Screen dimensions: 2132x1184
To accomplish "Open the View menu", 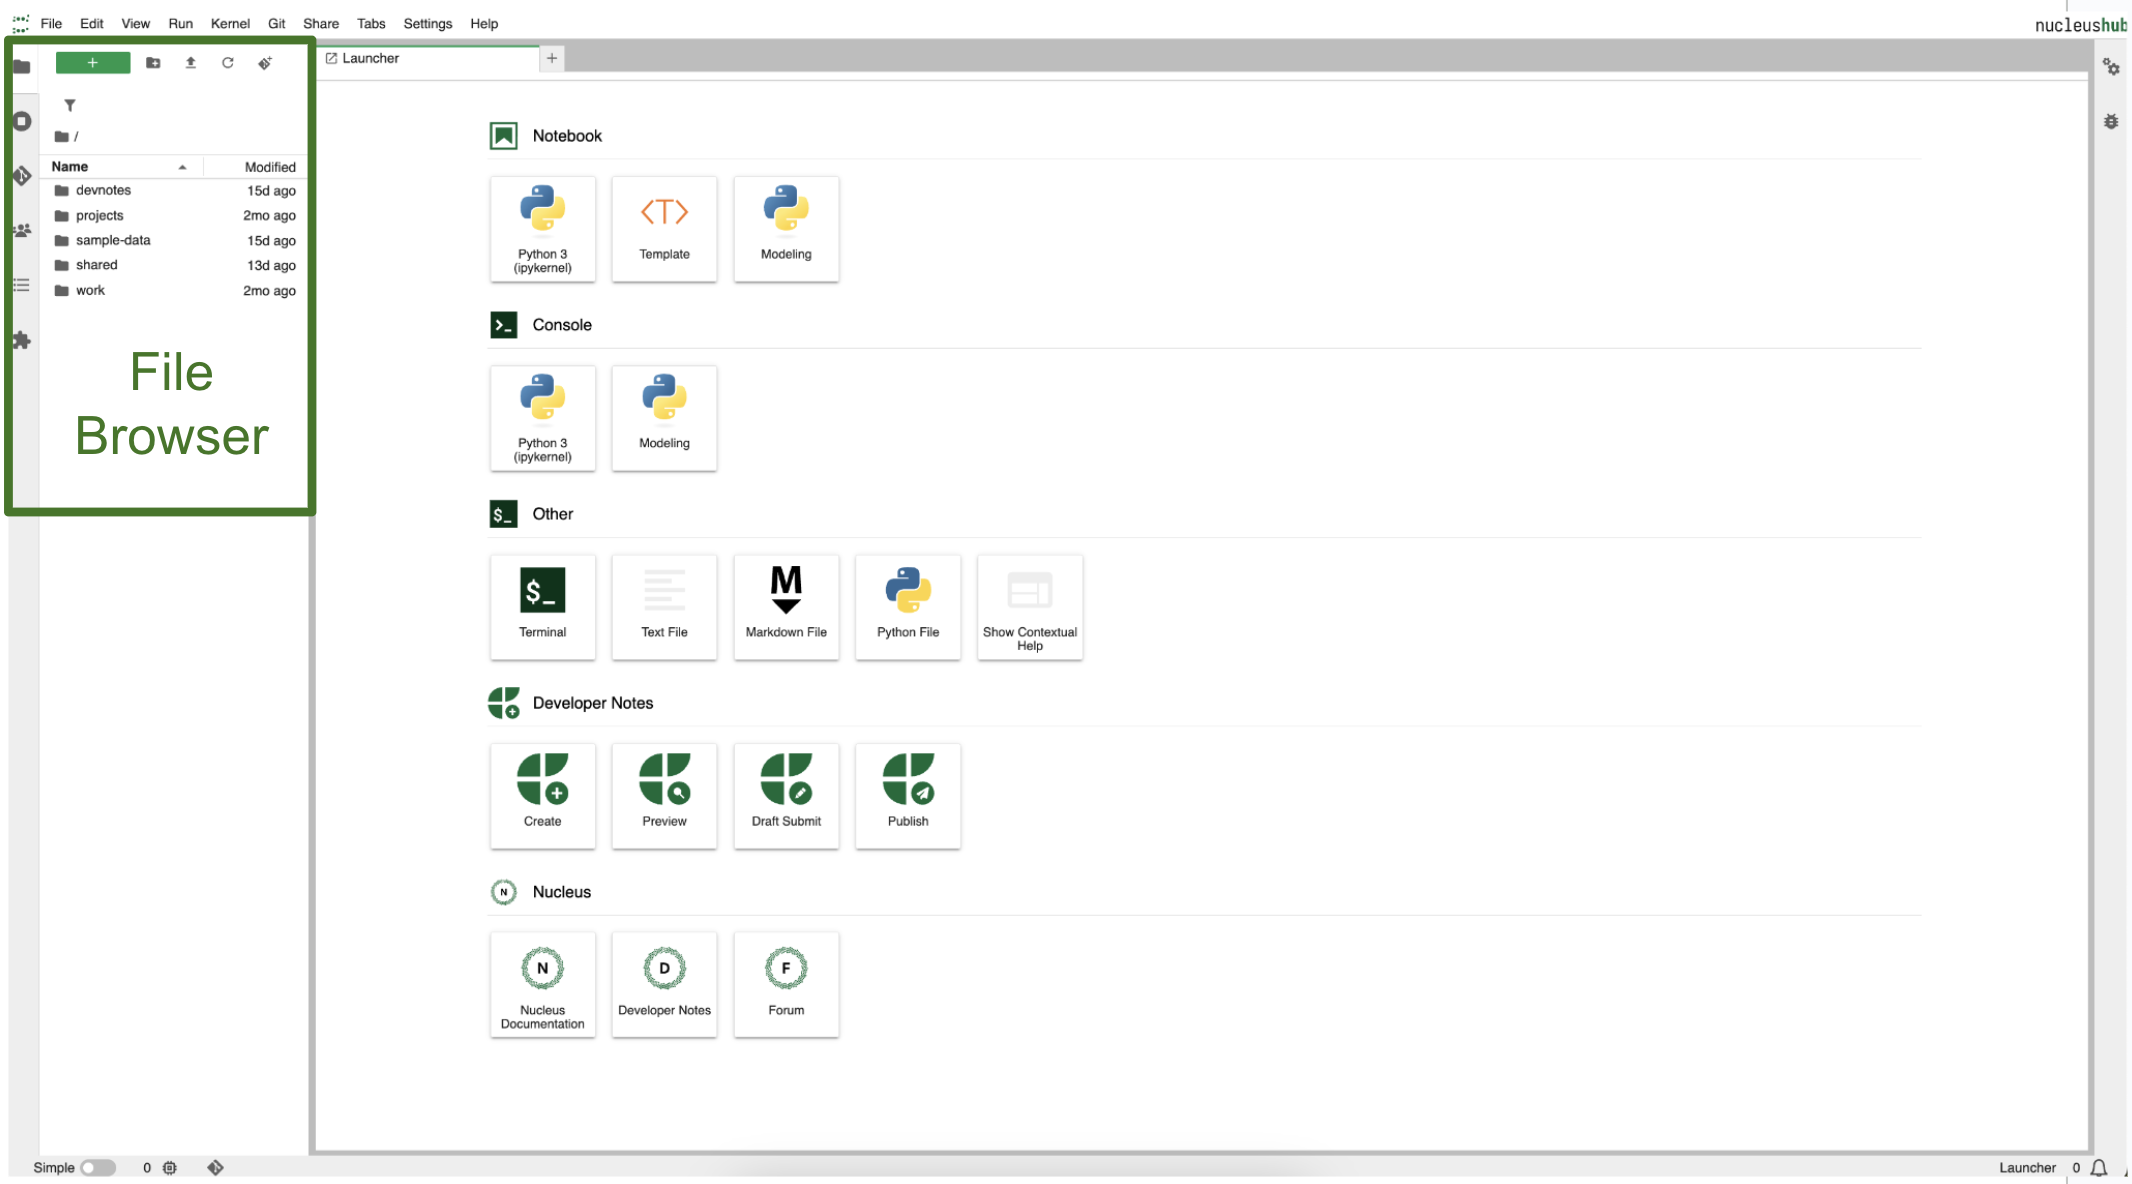I will pyautogui.click(x=135, y=23).
